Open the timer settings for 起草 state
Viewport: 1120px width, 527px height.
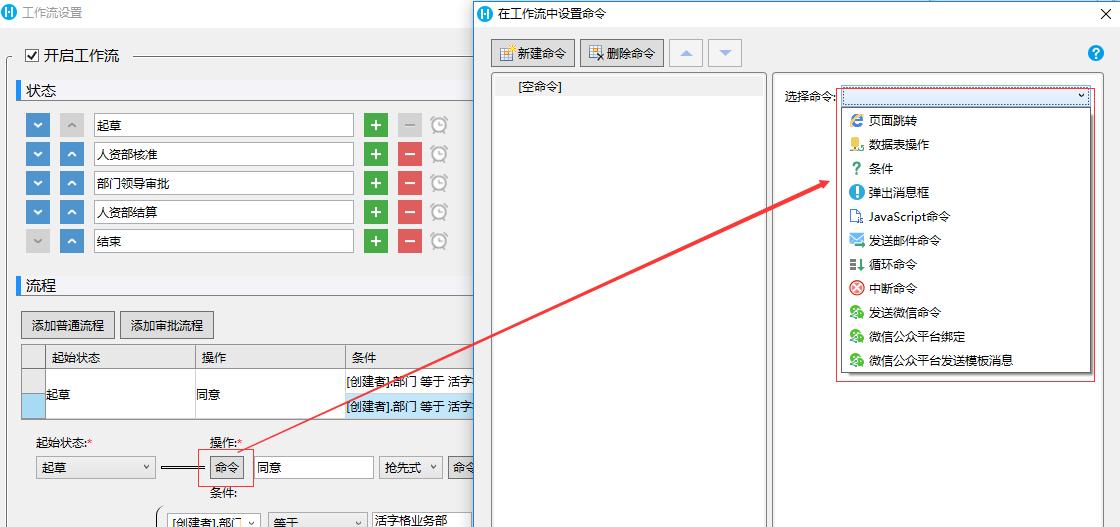coord(439,125)
